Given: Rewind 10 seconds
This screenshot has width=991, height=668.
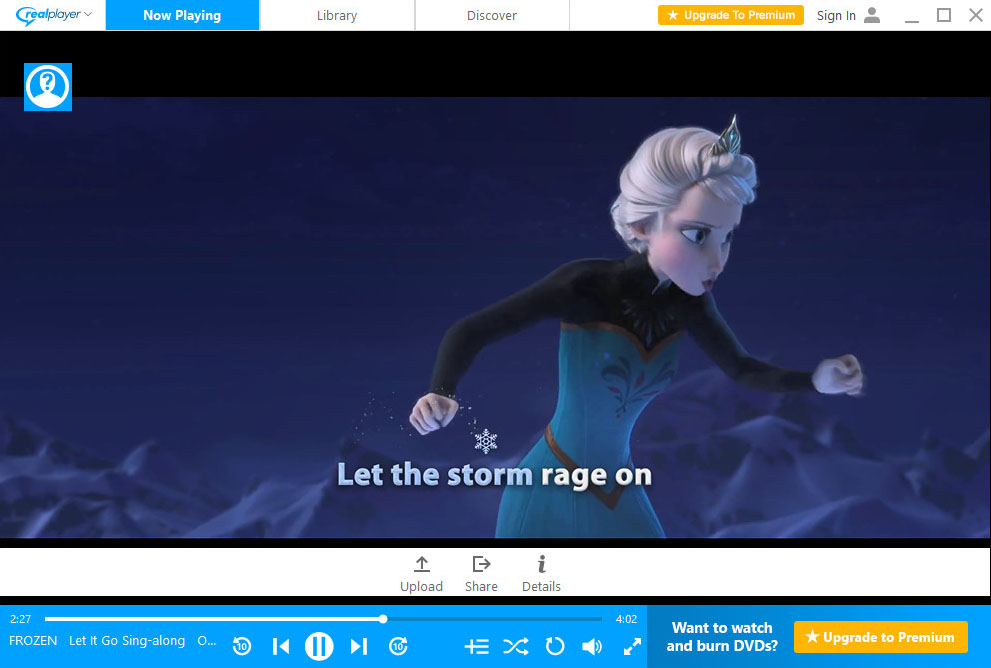Looking at the screenshot, I should point(241,646).
